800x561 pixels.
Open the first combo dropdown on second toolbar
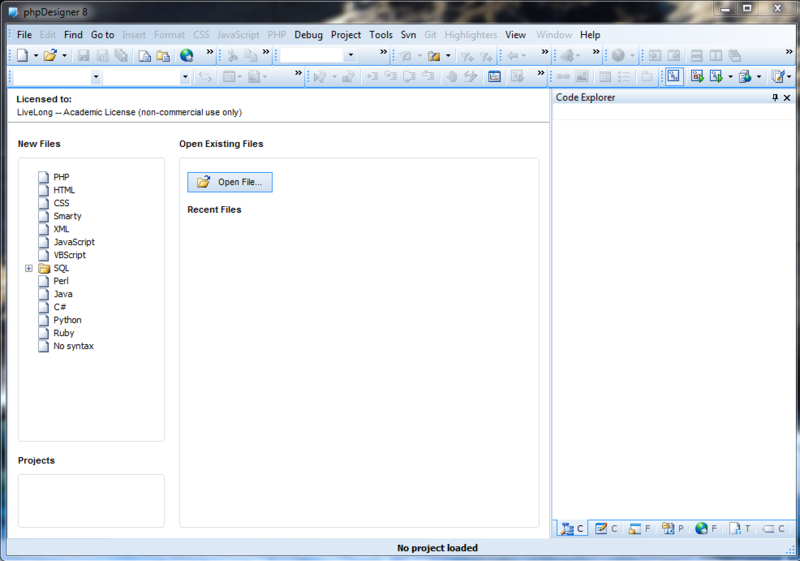tap(95, 77)
